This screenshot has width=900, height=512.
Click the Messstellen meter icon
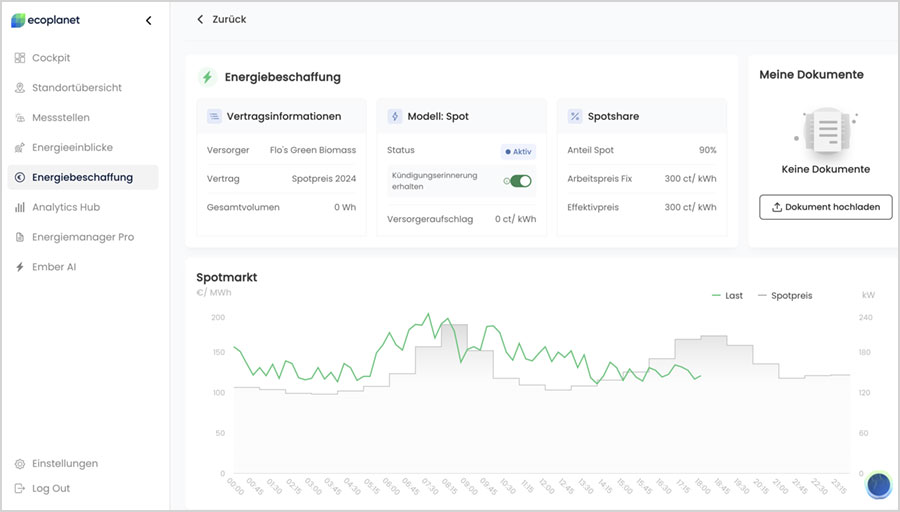[x=20, y=118]
